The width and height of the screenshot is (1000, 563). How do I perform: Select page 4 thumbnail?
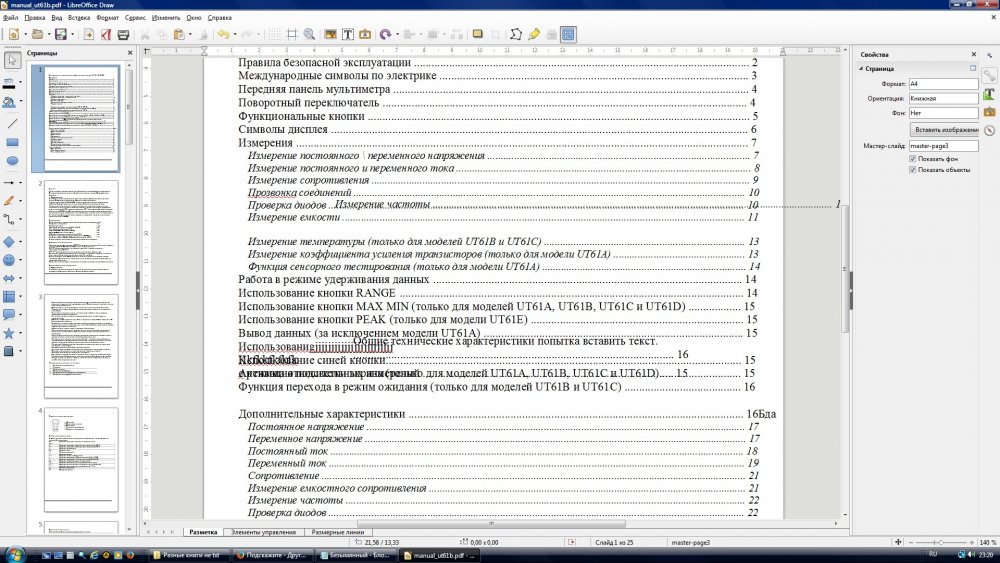81,460
